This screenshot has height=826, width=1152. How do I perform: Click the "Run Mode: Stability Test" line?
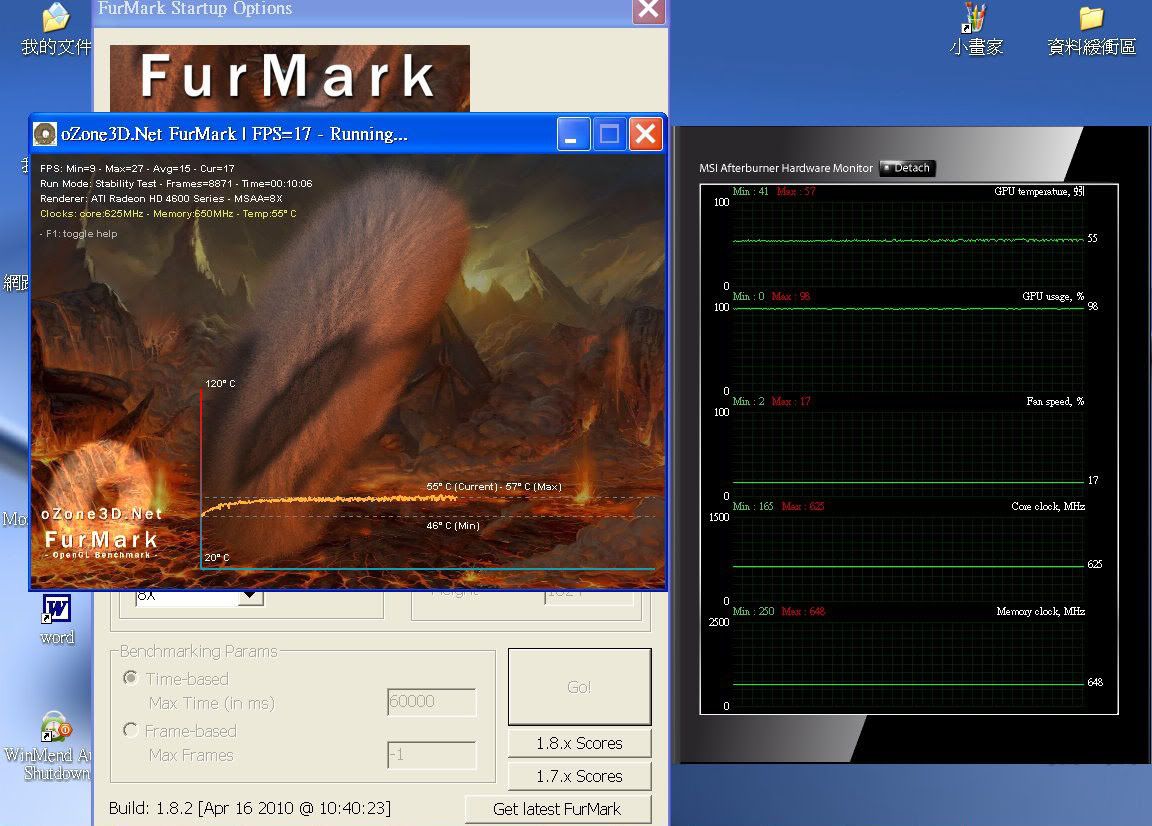[176, 184]
